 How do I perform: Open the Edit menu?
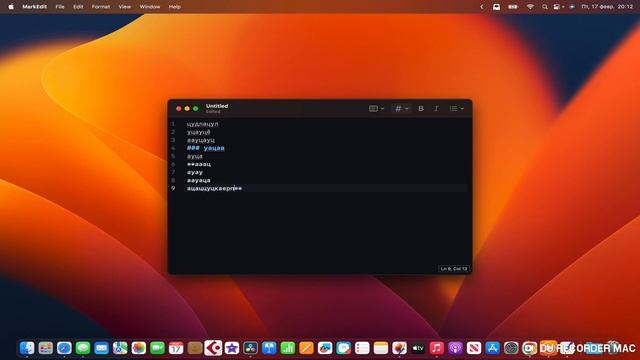pos(78,7)
